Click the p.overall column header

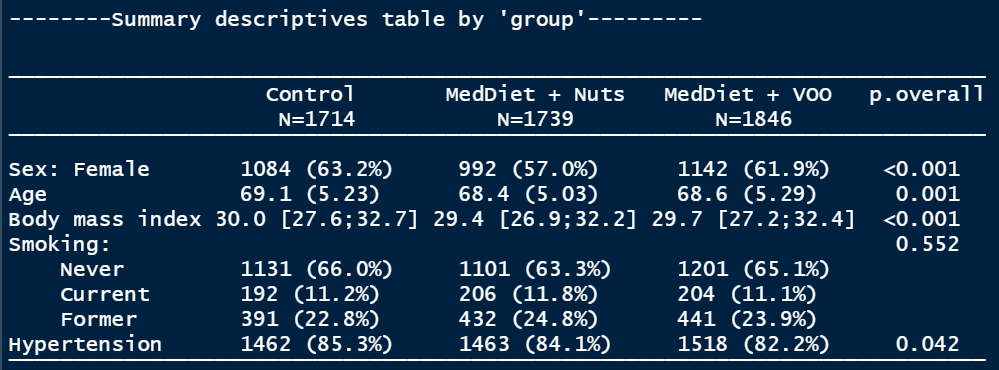point(927,95)
